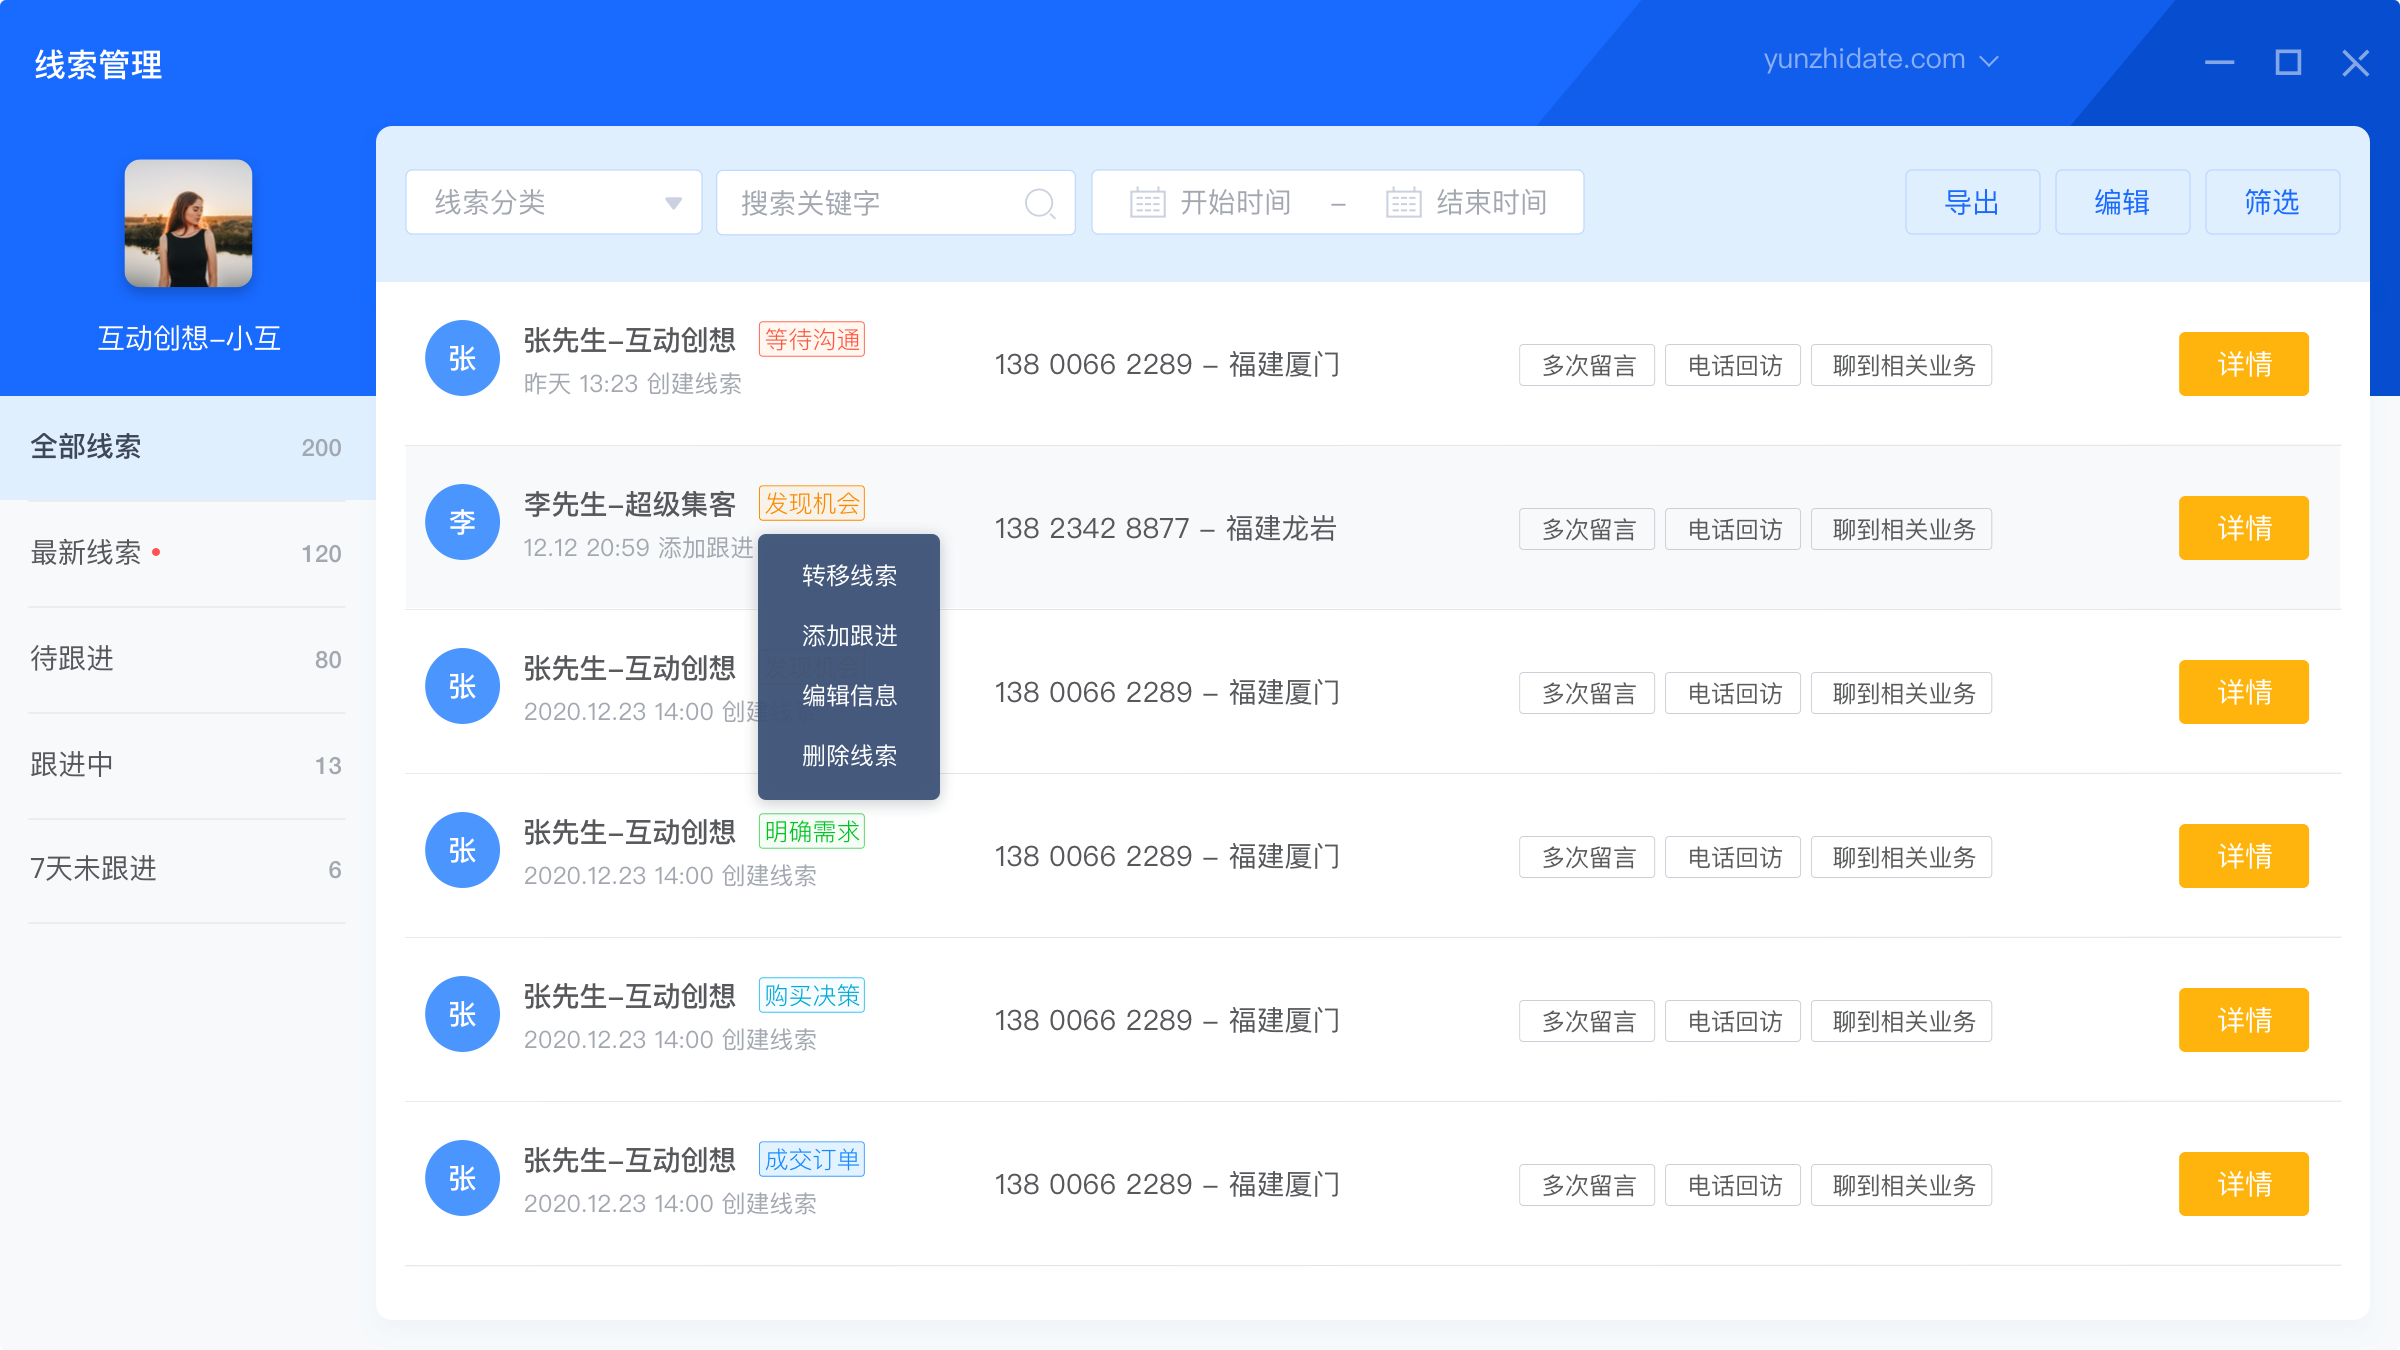Click the user profile photo 互动创想-小互
The height and width of the screenshot is (1350, 2400).
tap(188, 223)
